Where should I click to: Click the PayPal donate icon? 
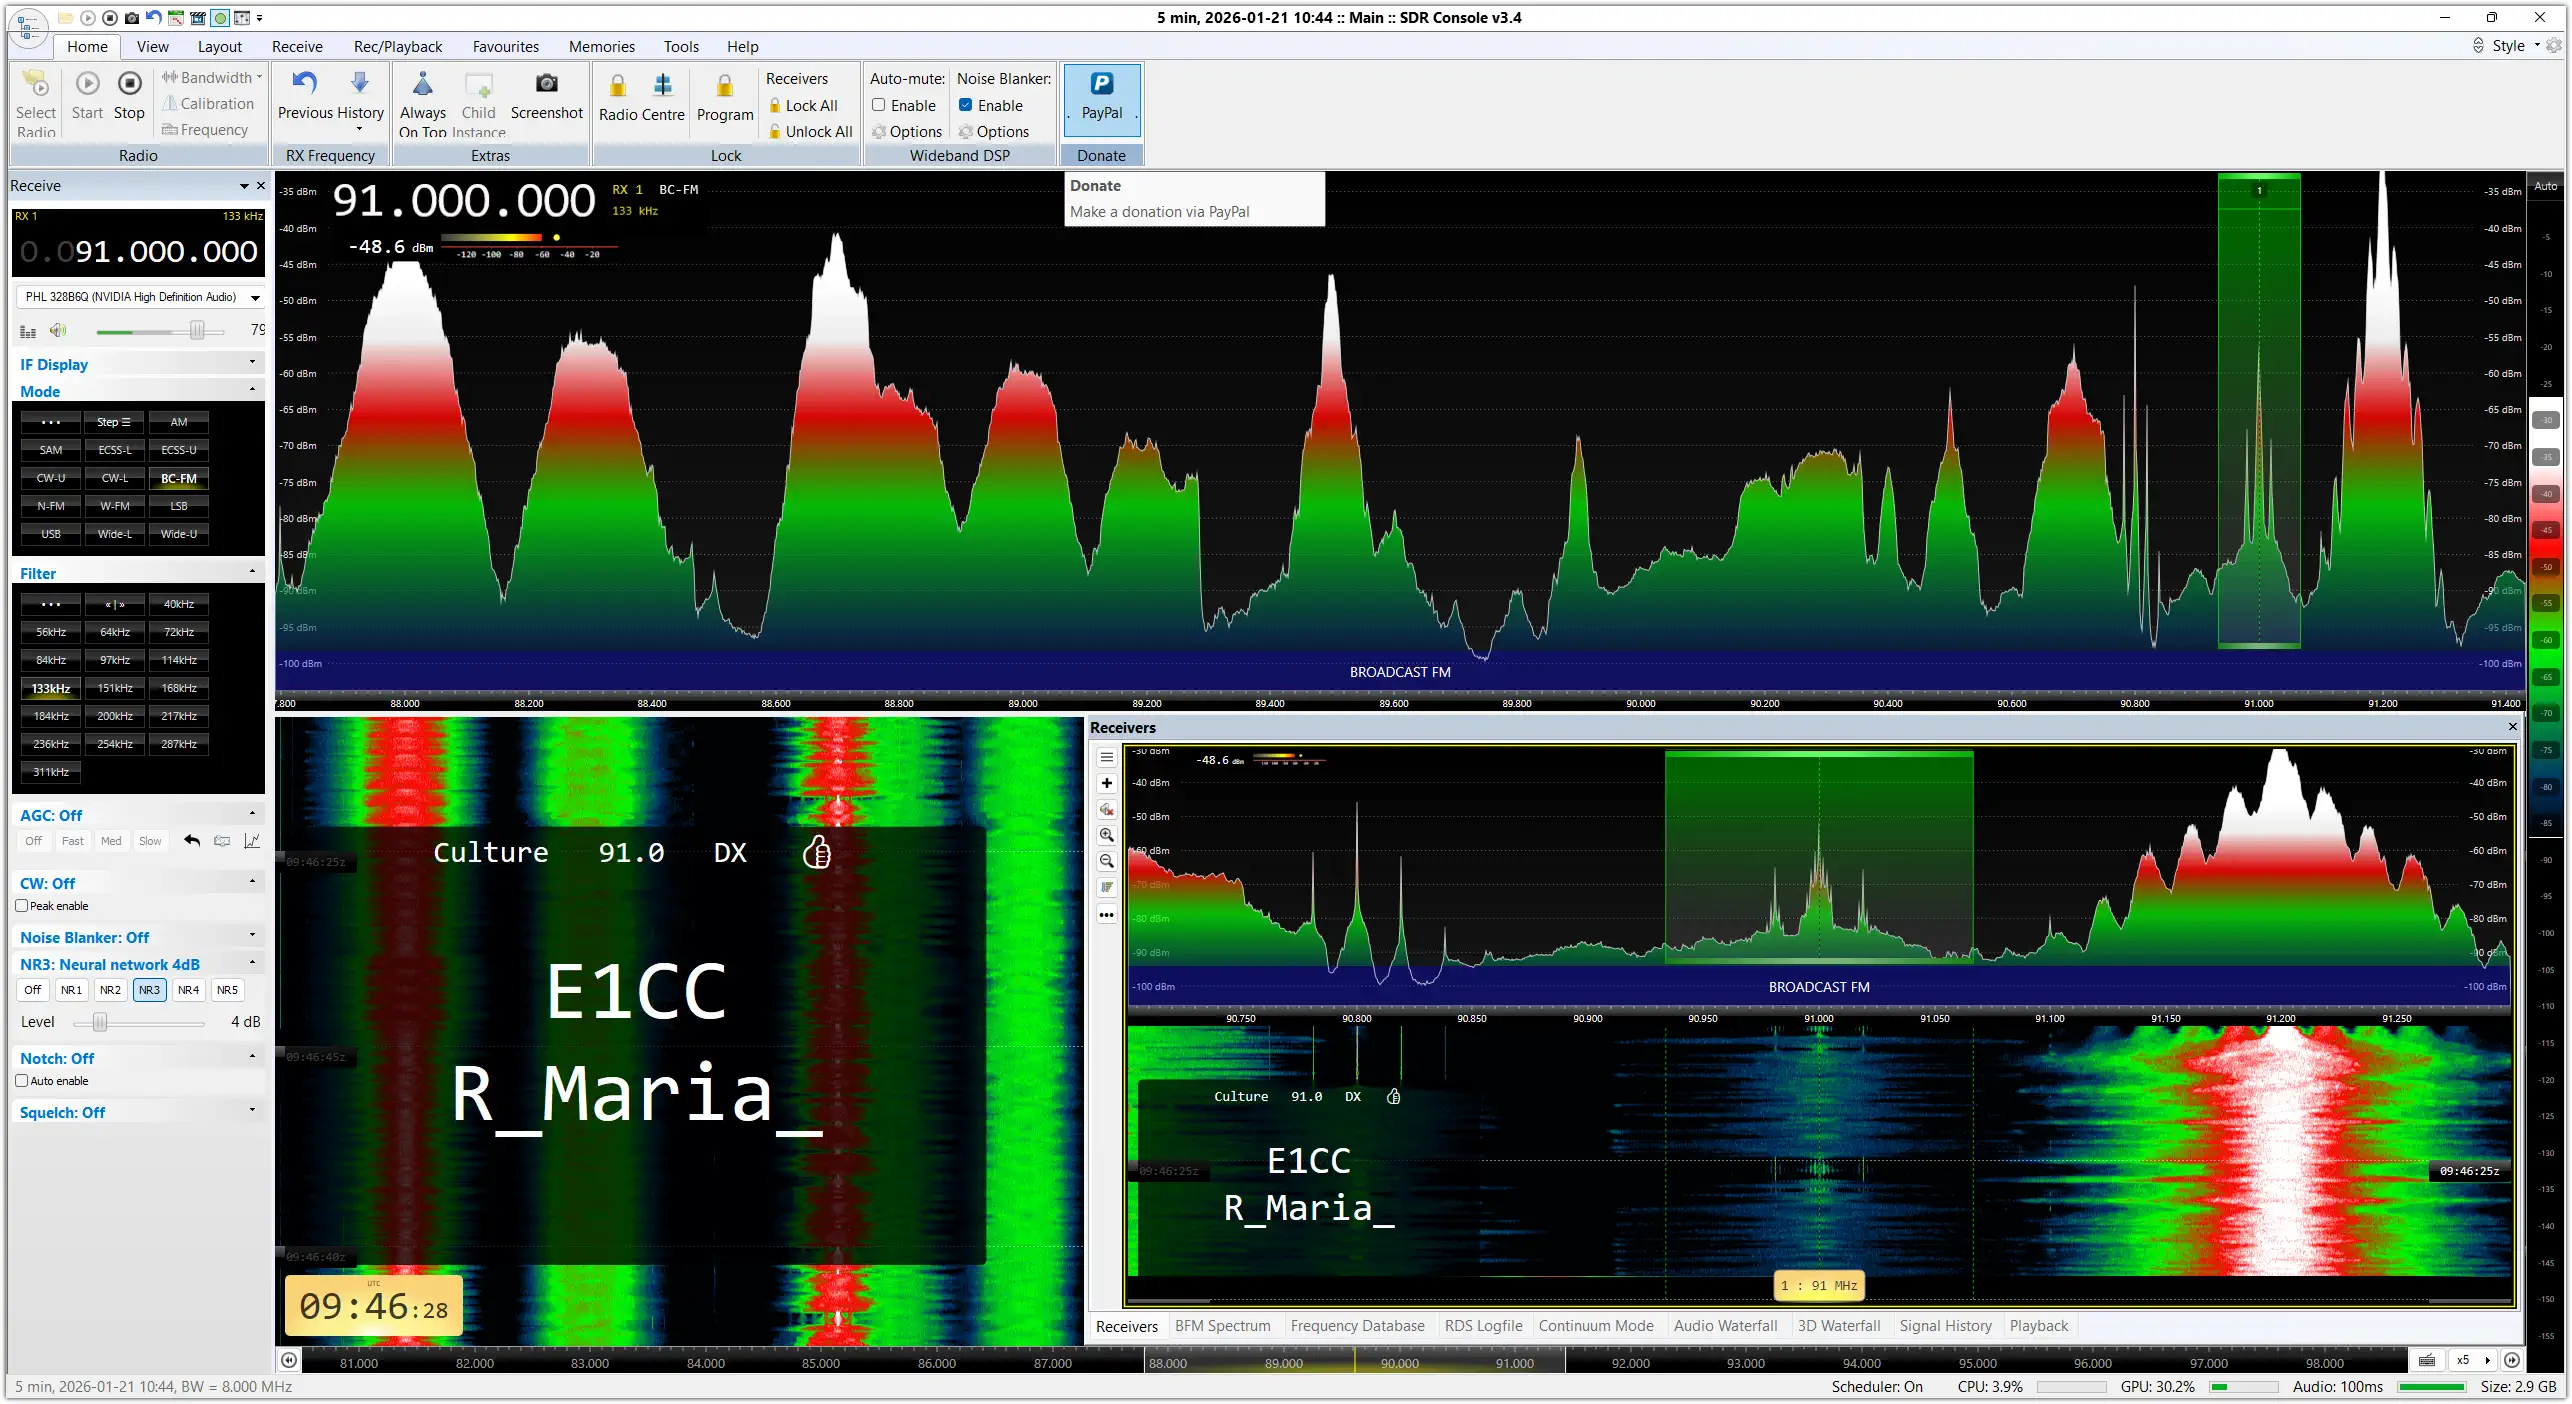(x=1101, y=85)
